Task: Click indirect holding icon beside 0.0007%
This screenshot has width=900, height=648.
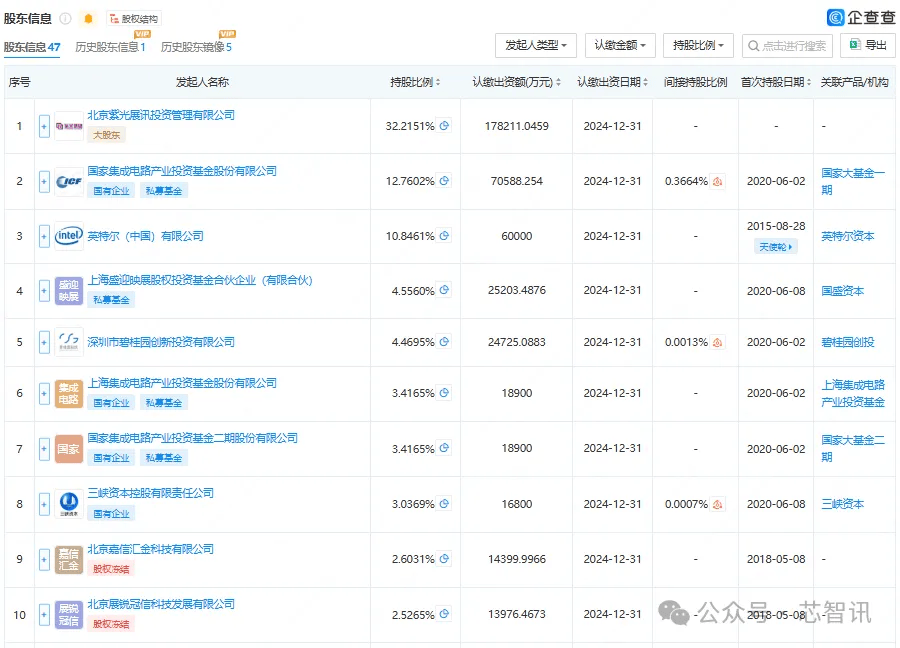Action: (x=717, y=505)
